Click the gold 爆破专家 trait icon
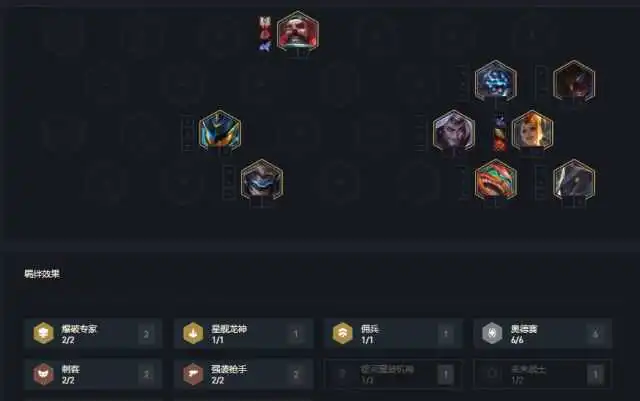 point(44,333)
